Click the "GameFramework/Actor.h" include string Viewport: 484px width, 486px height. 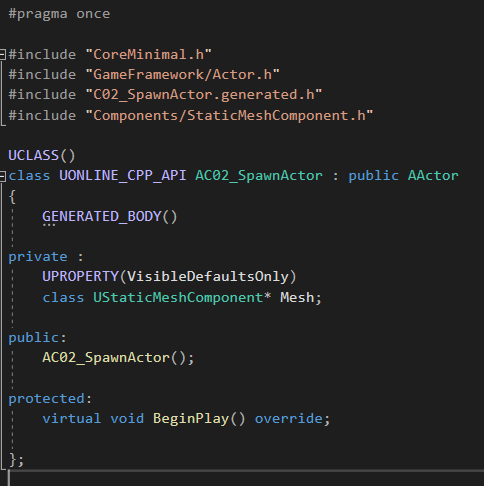coord(182,75)
